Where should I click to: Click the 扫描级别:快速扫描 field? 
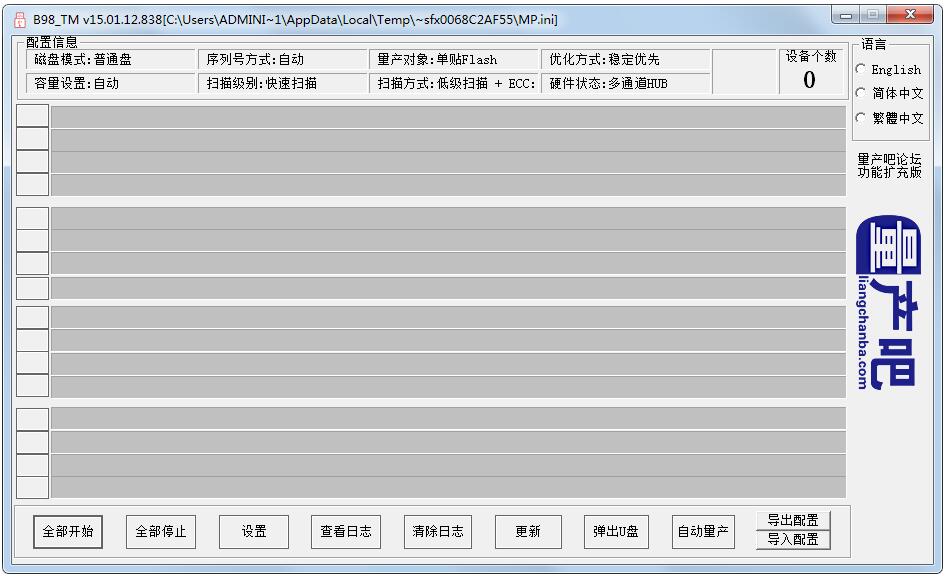coord(282,83)
